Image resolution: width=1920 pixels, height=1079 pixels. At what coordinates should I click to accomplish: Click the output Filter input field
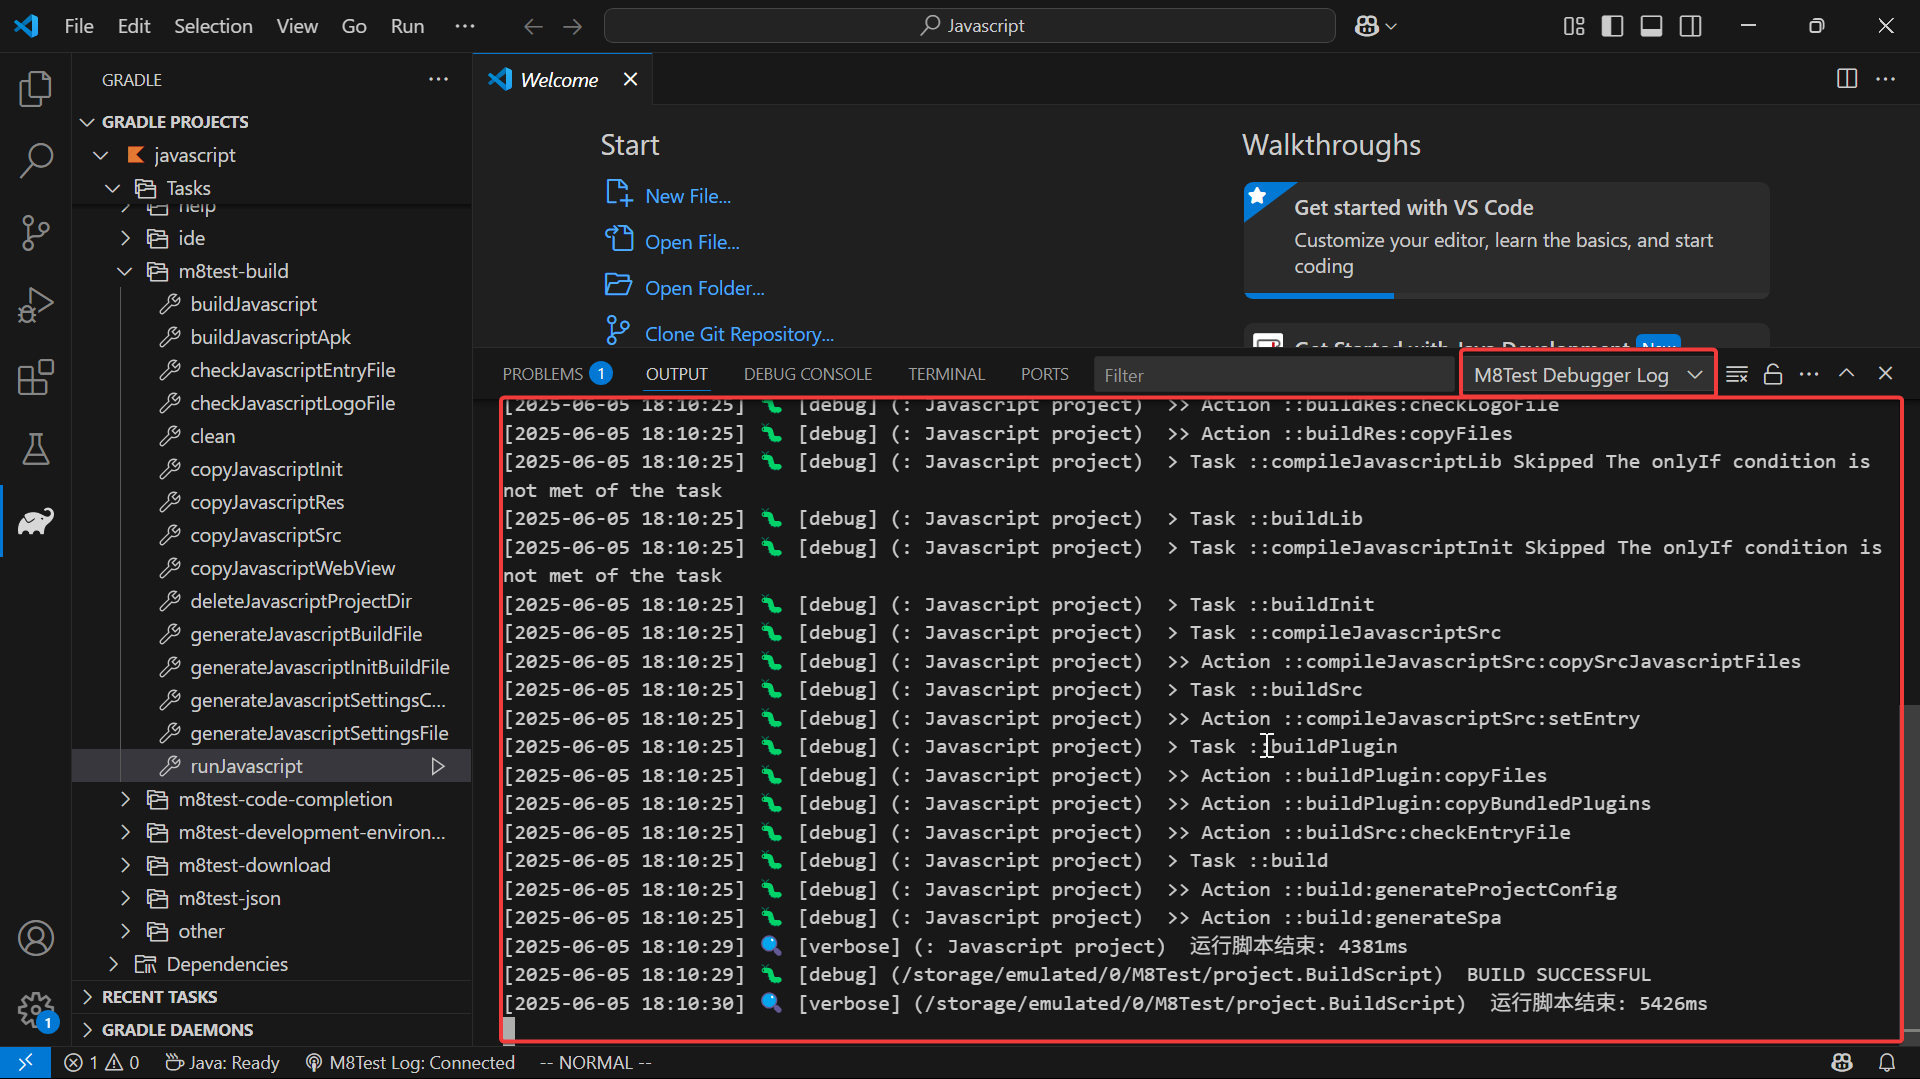coord(1272,375)
